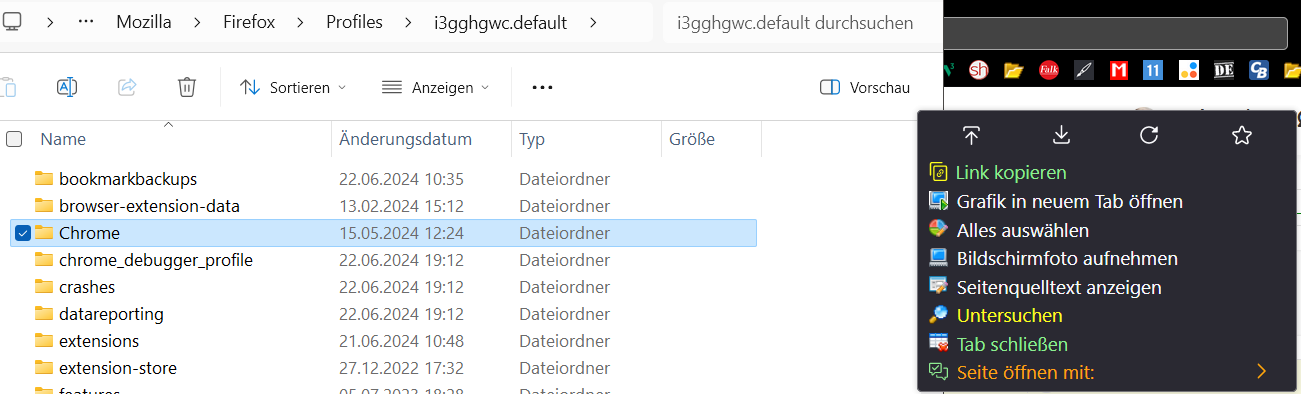Click the rename icon in toolbar
Image resolution: width=1301 pixels, height=394 pixels.
tap(67, 87)
